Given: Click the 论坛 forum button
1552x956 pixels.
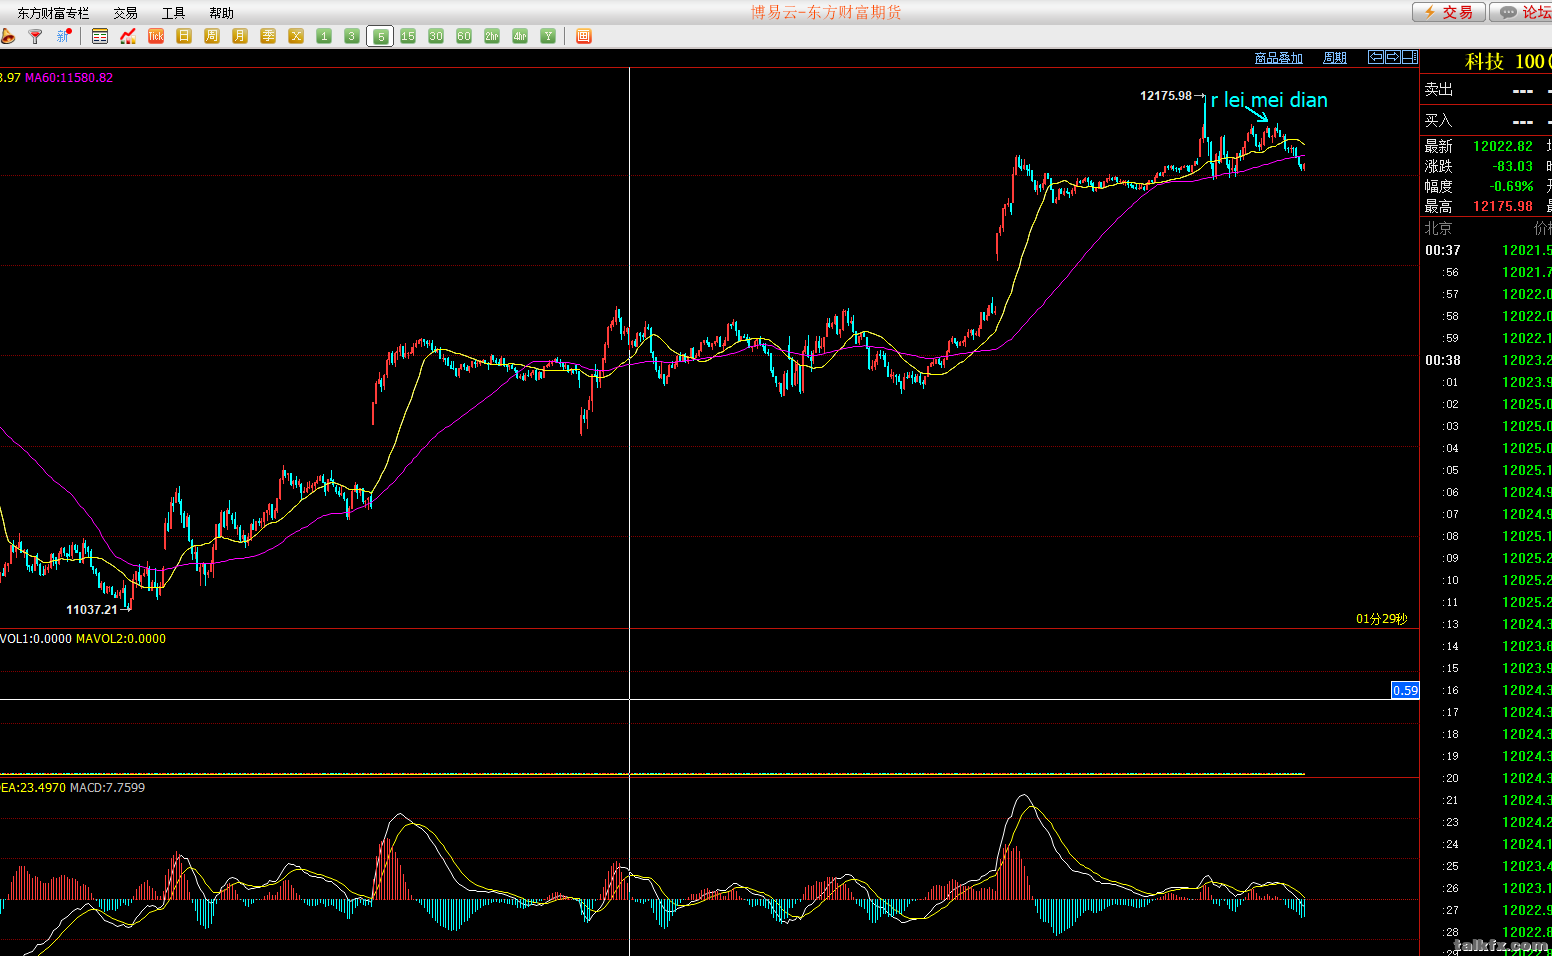Looking at the screenshot, I should tap(1522, 12).
